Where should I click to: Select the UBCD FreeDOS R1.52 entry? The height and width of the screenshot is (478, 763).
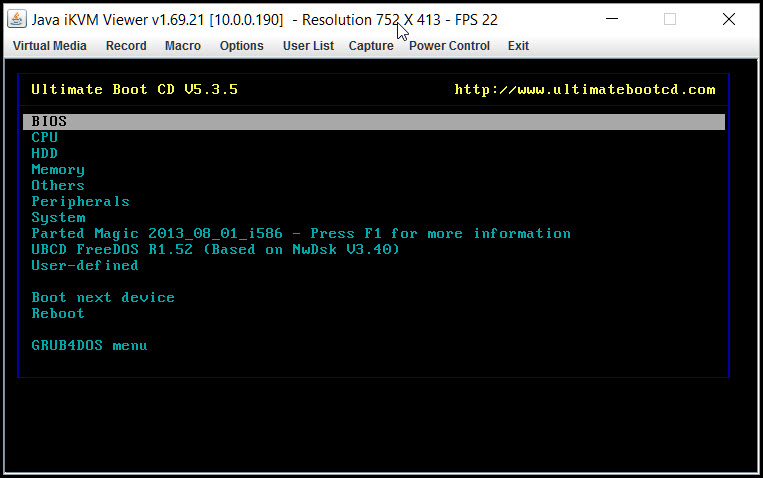pyautogui.click(x=215, y=250)
